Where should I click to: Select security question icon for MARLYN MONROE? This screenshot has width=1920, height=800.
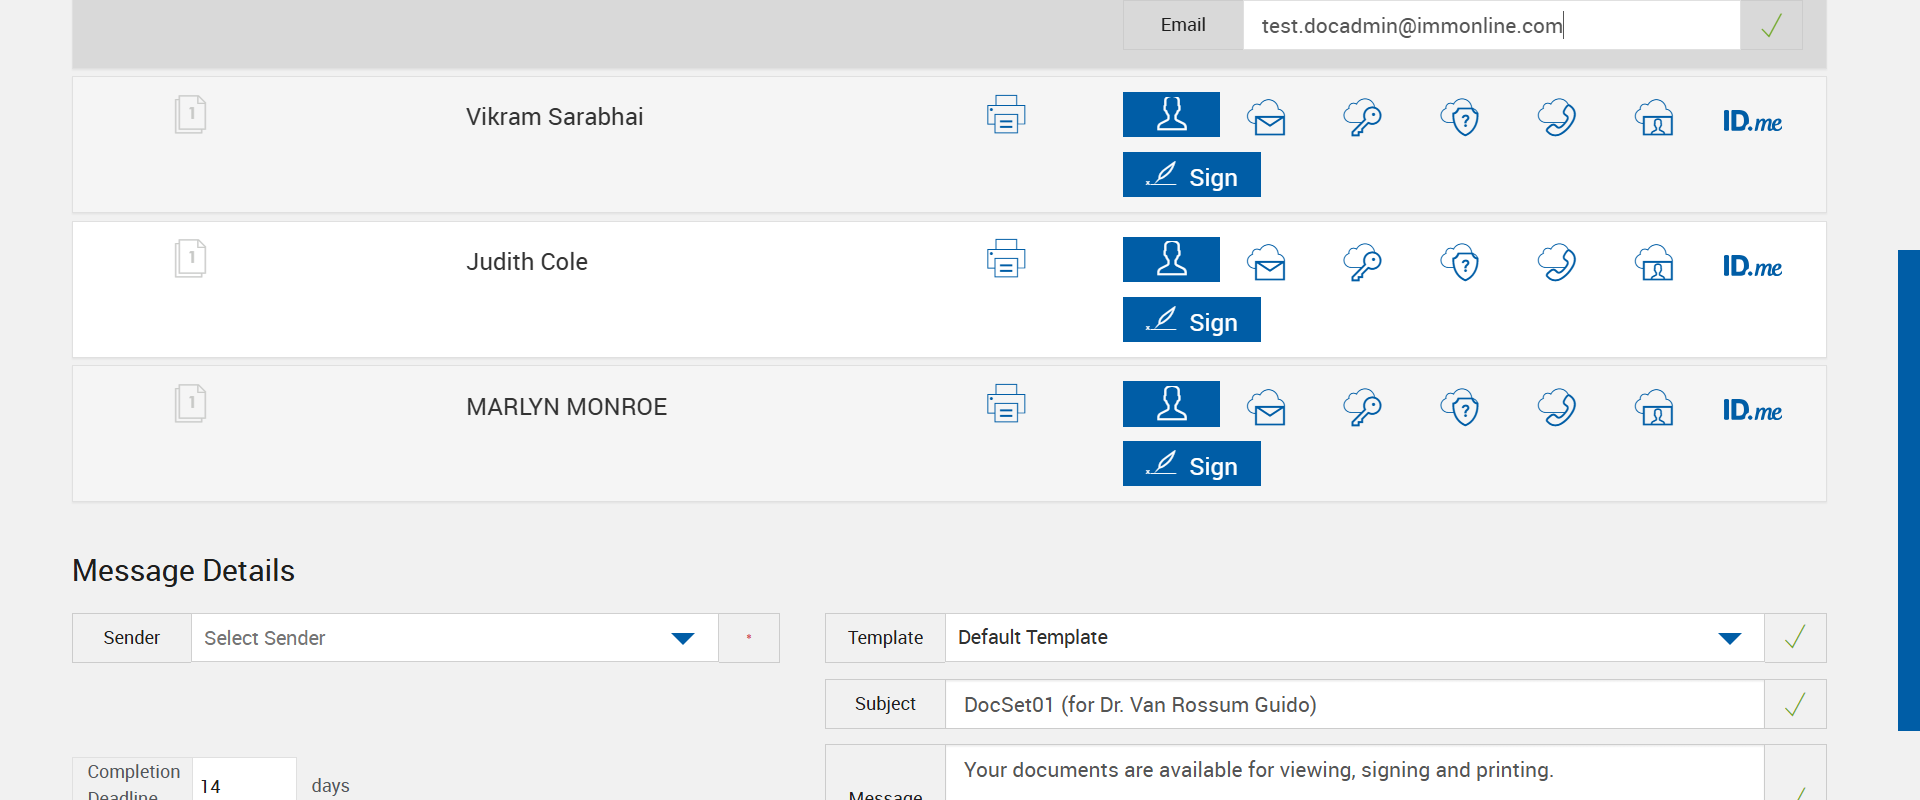tap(1460, 408)
